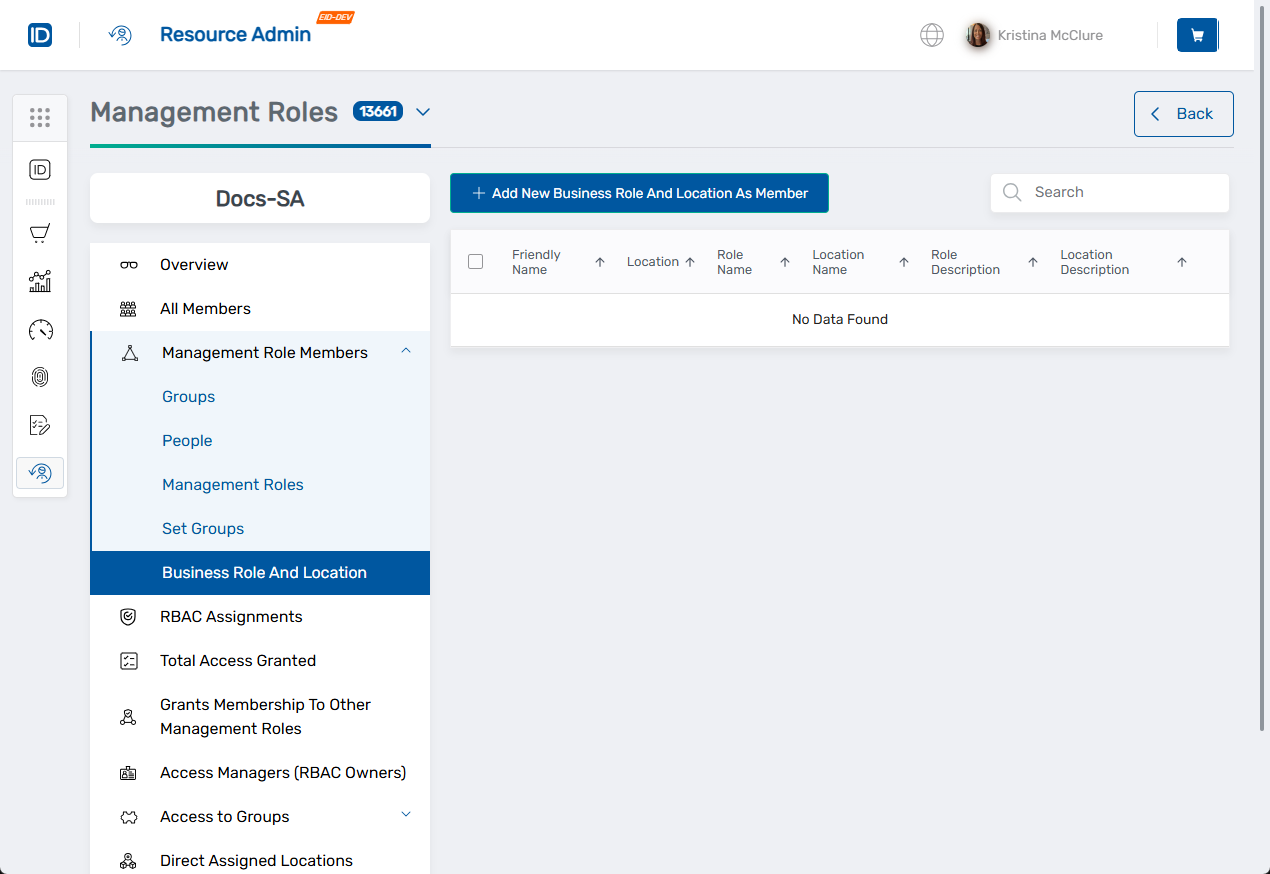The width and height of the screenshot is (1270, 874).
Task: Select Groups under Management Role Members
Action: point(188,396)
